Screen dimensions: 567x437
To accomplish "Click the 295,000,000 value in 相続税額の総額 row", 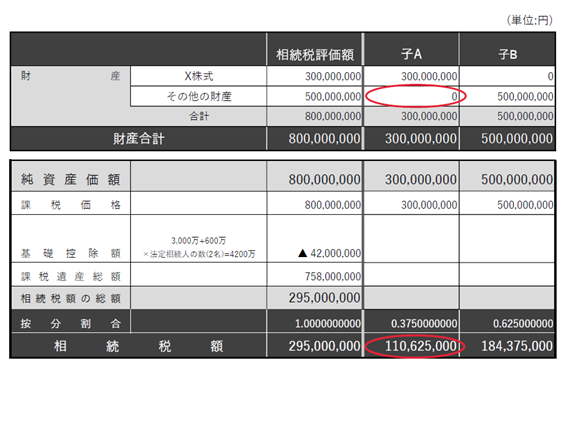I will point(324,298).
